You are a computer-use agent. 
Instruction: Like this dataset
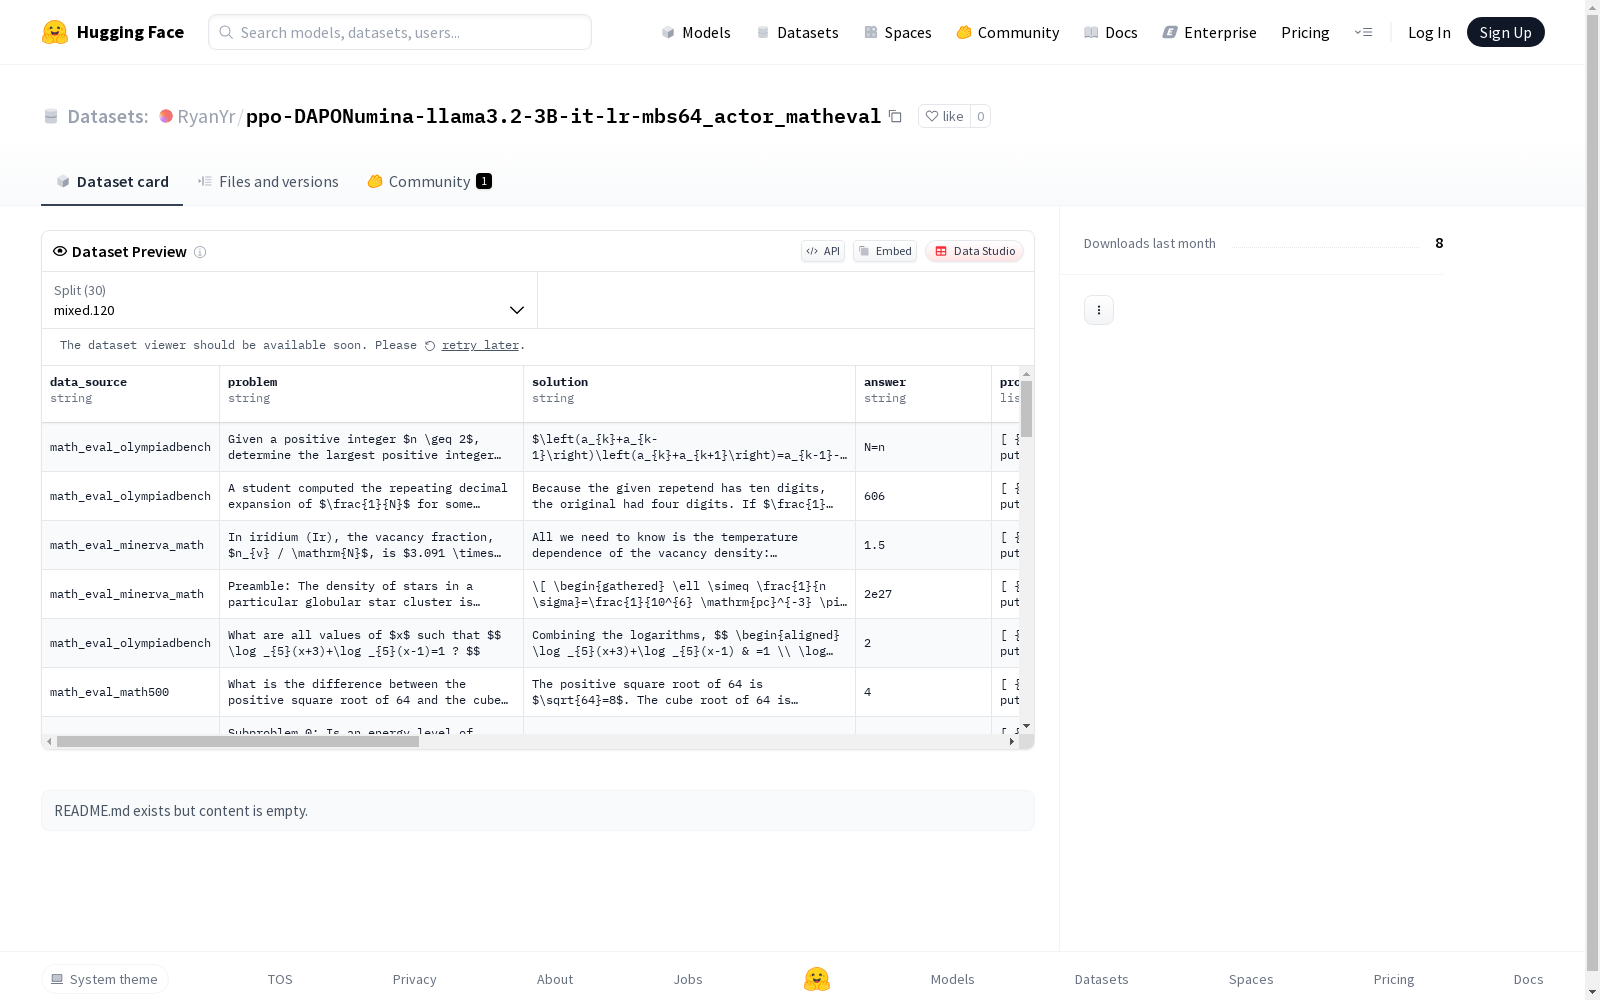[x=944, y=116]
